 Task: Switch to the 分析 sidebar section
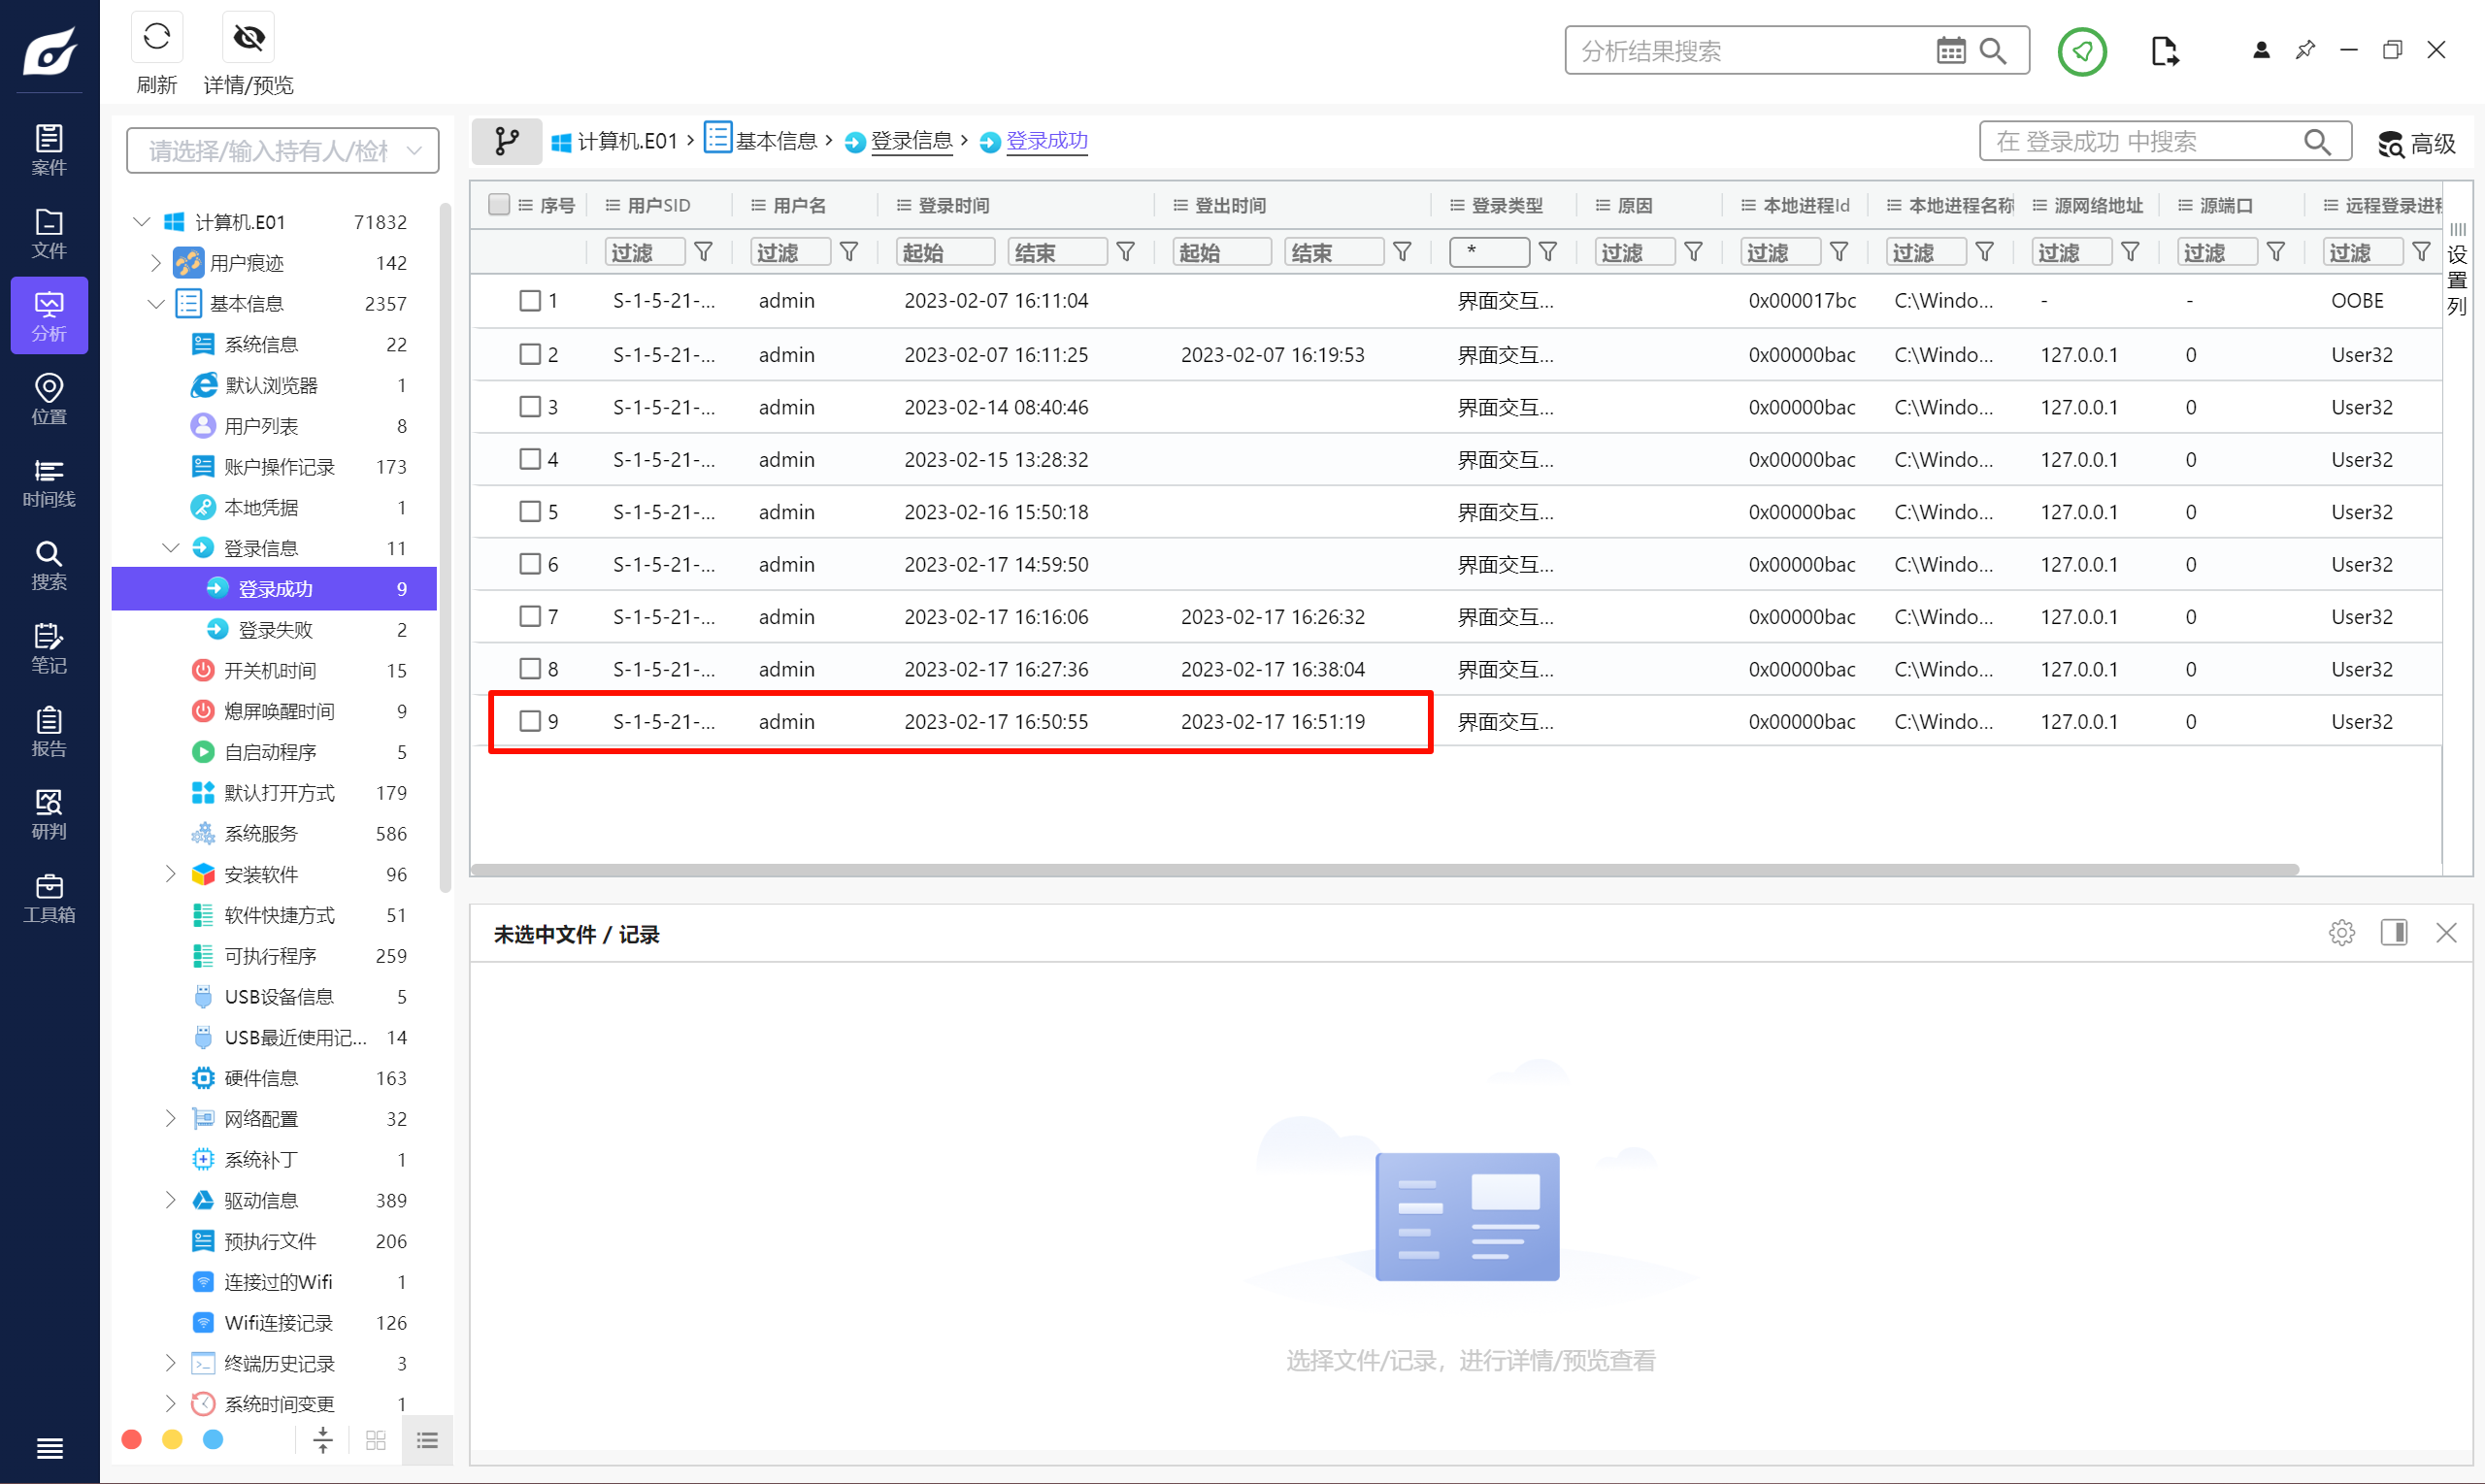click(x=49, y=316)
